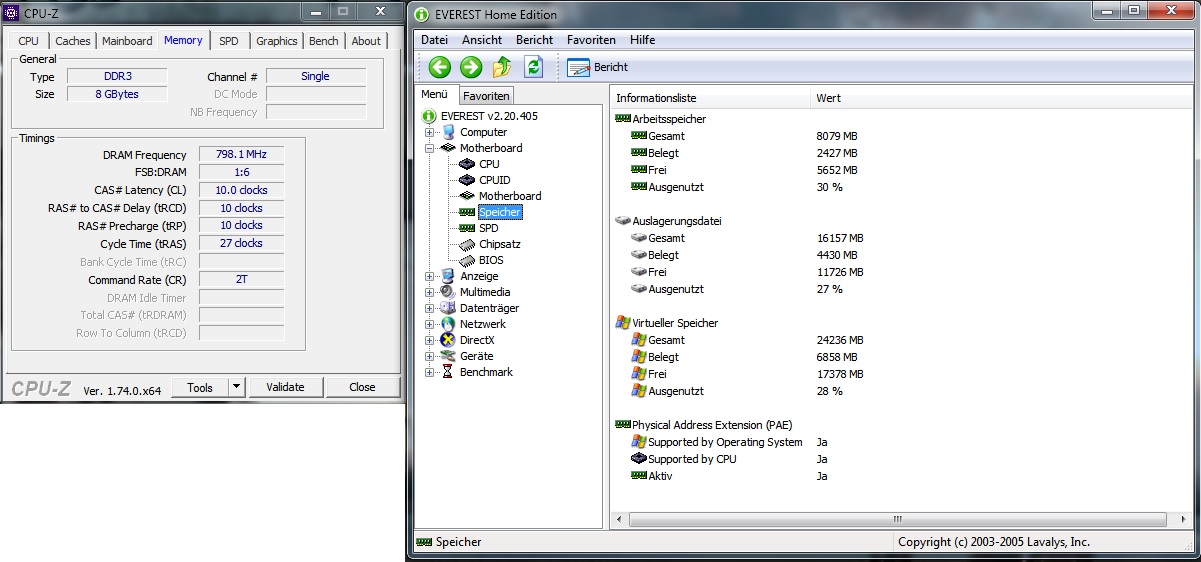Click the Geräte devices icon

(448, 356)
